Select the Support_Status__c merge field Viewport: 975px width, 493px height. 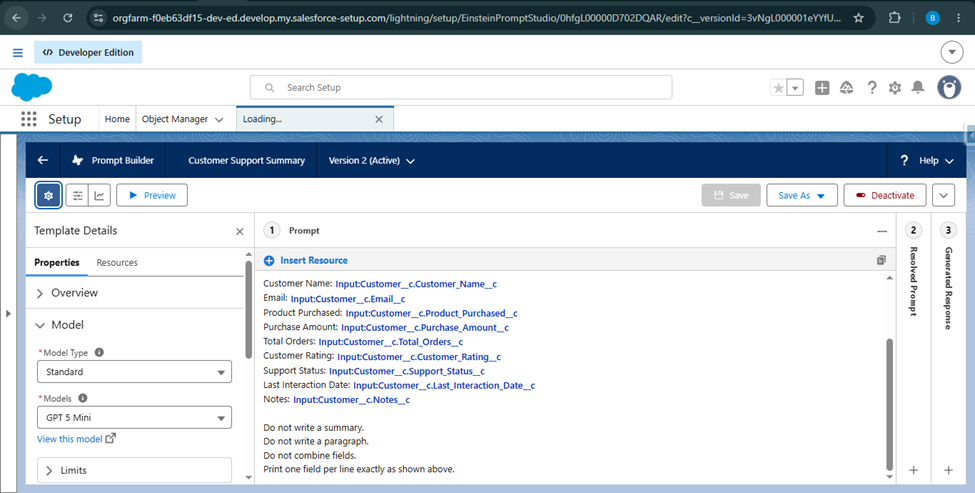(x=407, y=371)
